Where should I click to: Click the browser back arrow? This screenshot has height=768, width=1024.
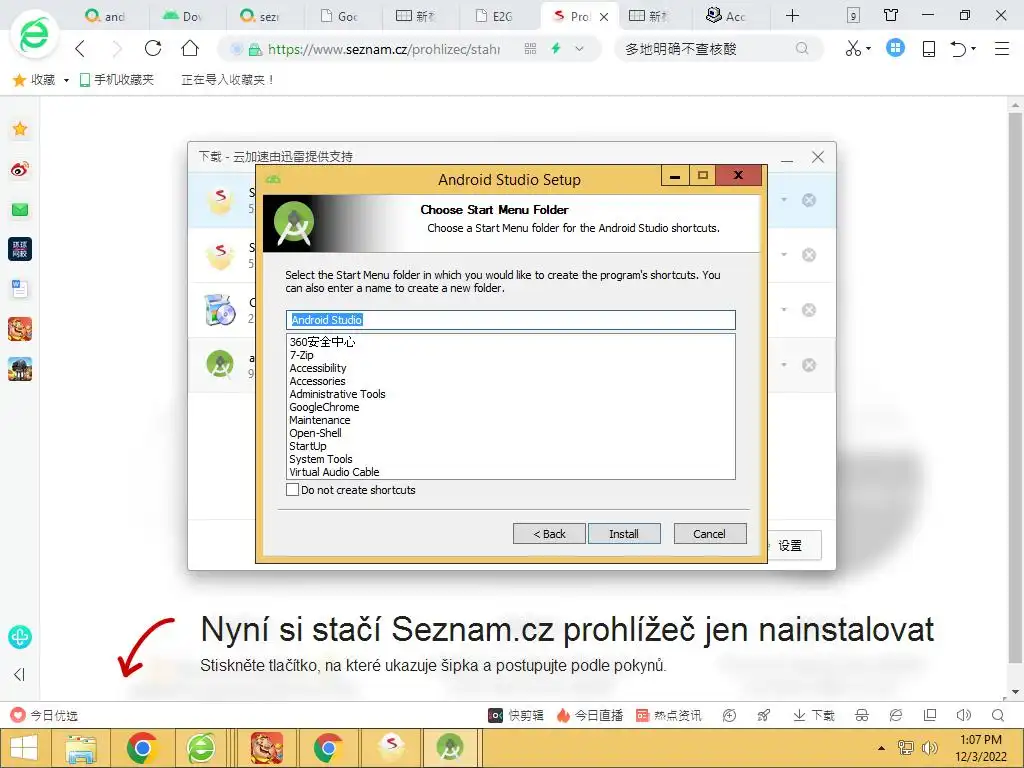80,48
